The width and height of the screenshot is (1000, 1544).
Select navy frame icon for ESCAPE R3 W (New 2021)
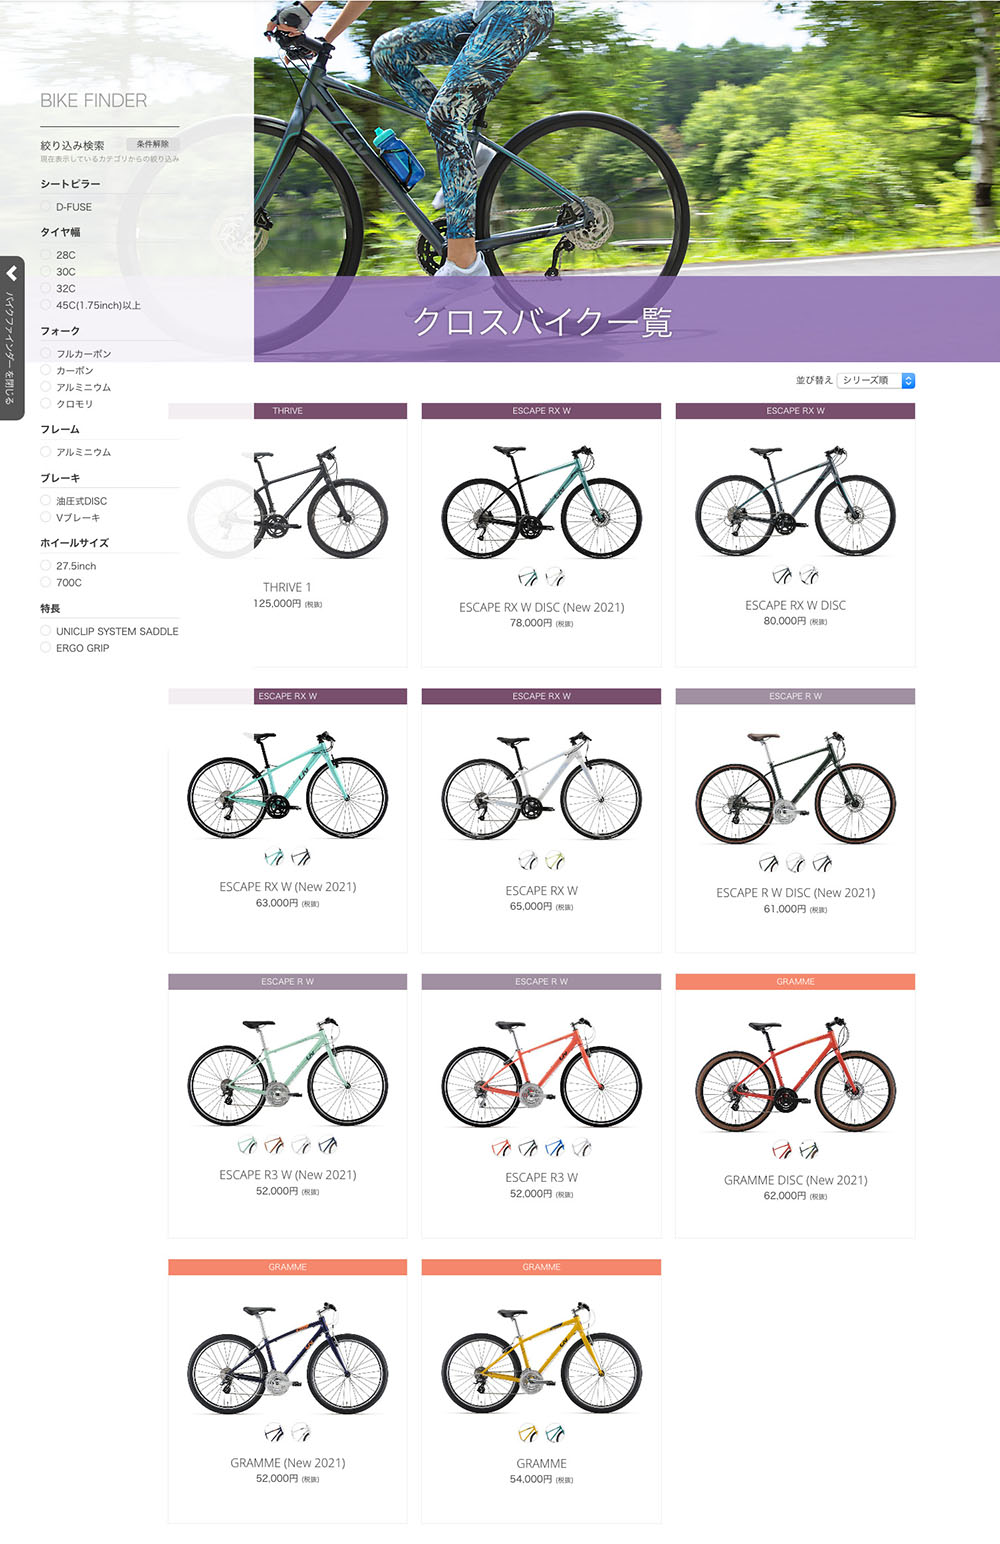point(328,1145)
